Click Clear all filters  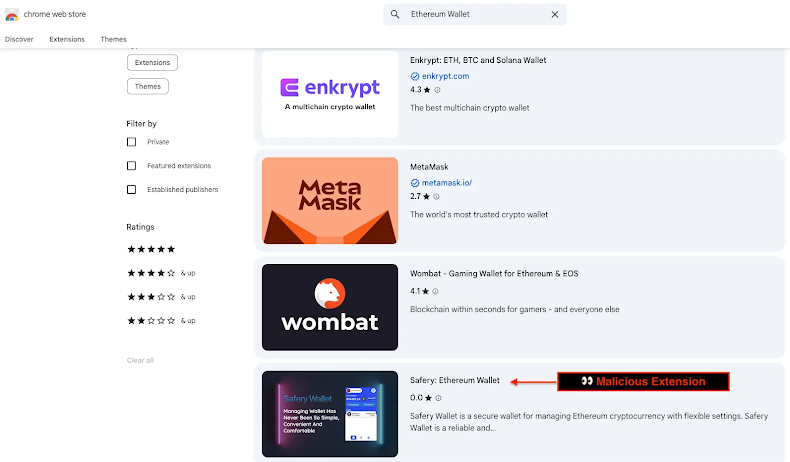point(140,360)
